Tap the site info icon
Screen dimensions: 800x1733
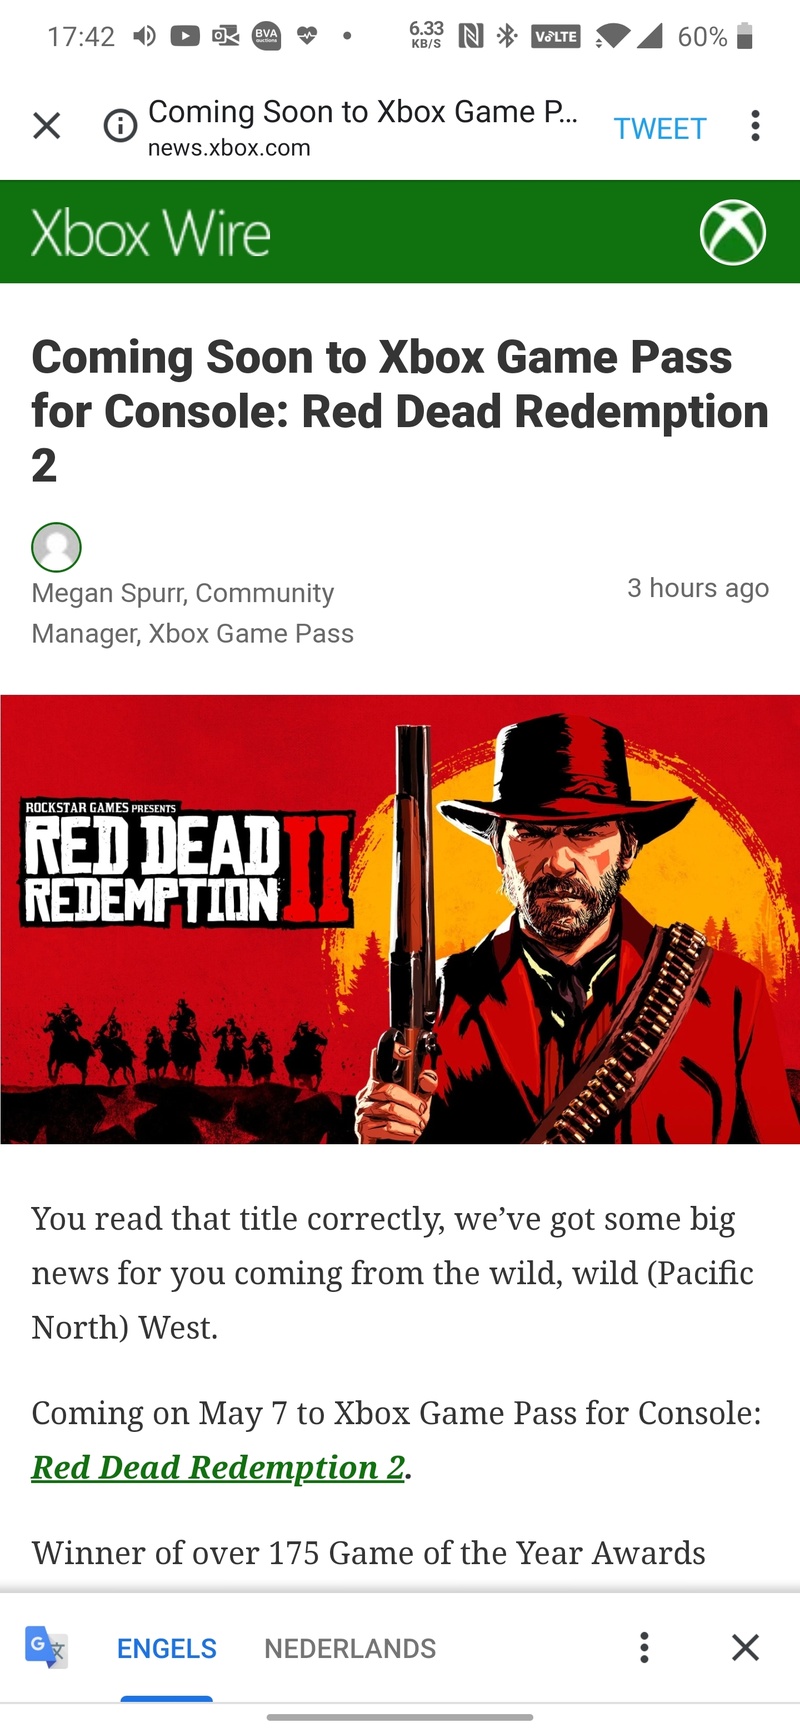pyautogui.click(x=120, y=126)
